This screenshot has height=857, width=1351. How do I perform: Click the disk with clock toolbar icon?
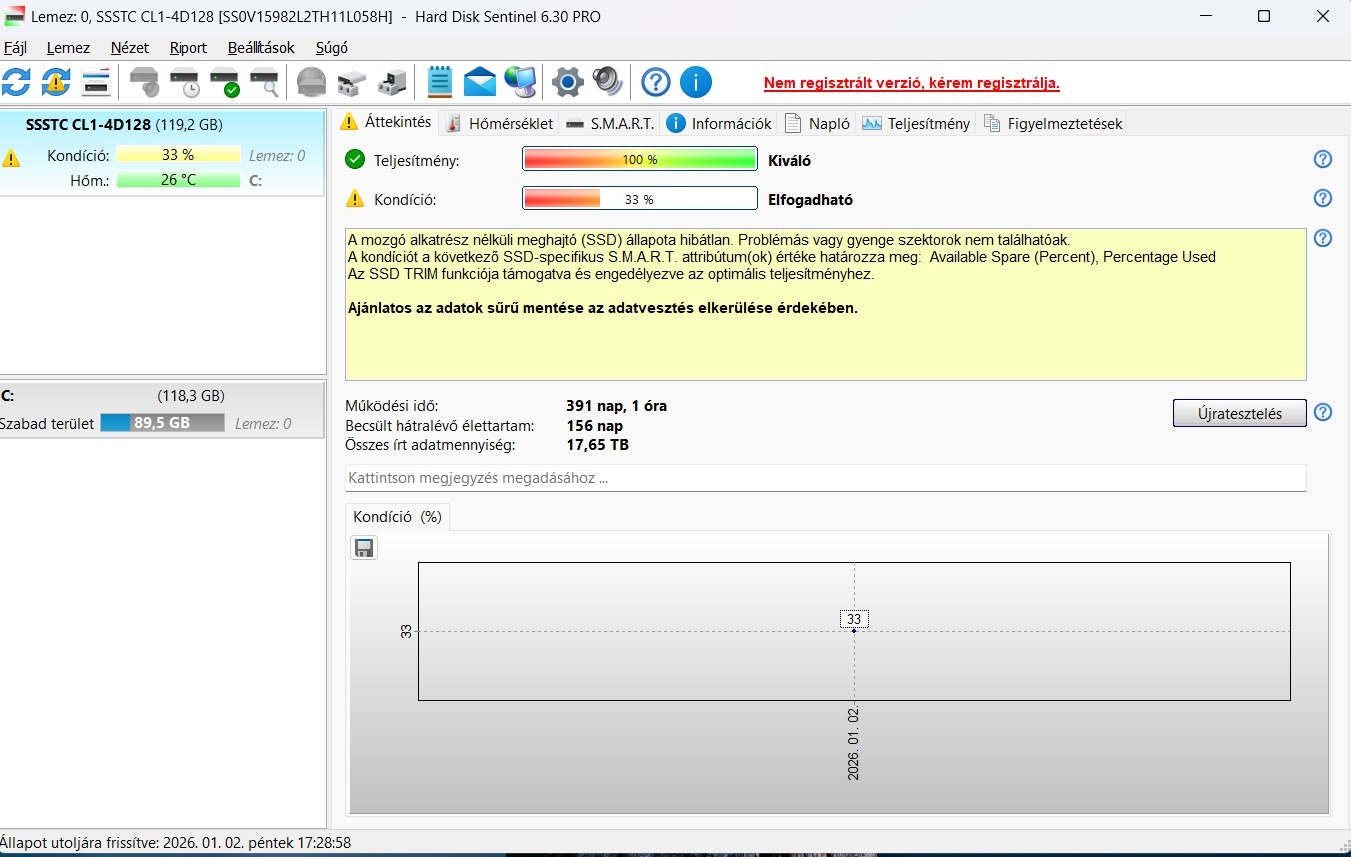185,82
